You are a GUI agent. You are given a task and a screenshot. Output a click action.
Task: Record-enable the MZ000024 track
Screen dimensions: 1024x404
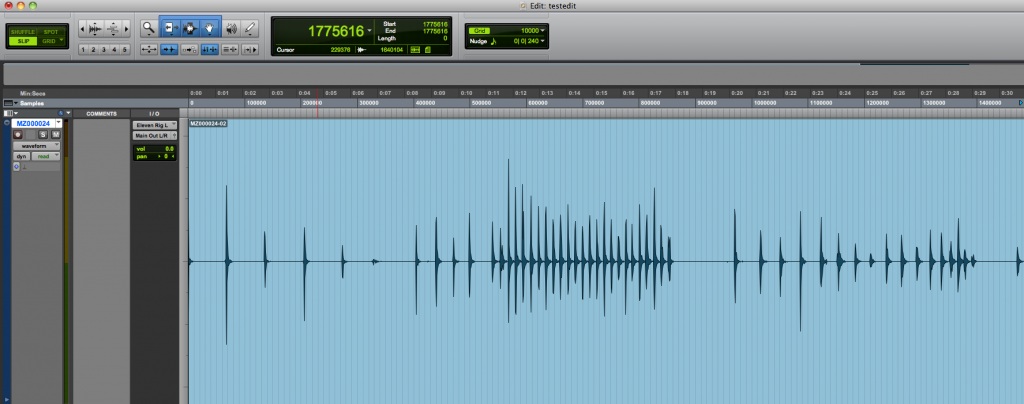(18, 134)
